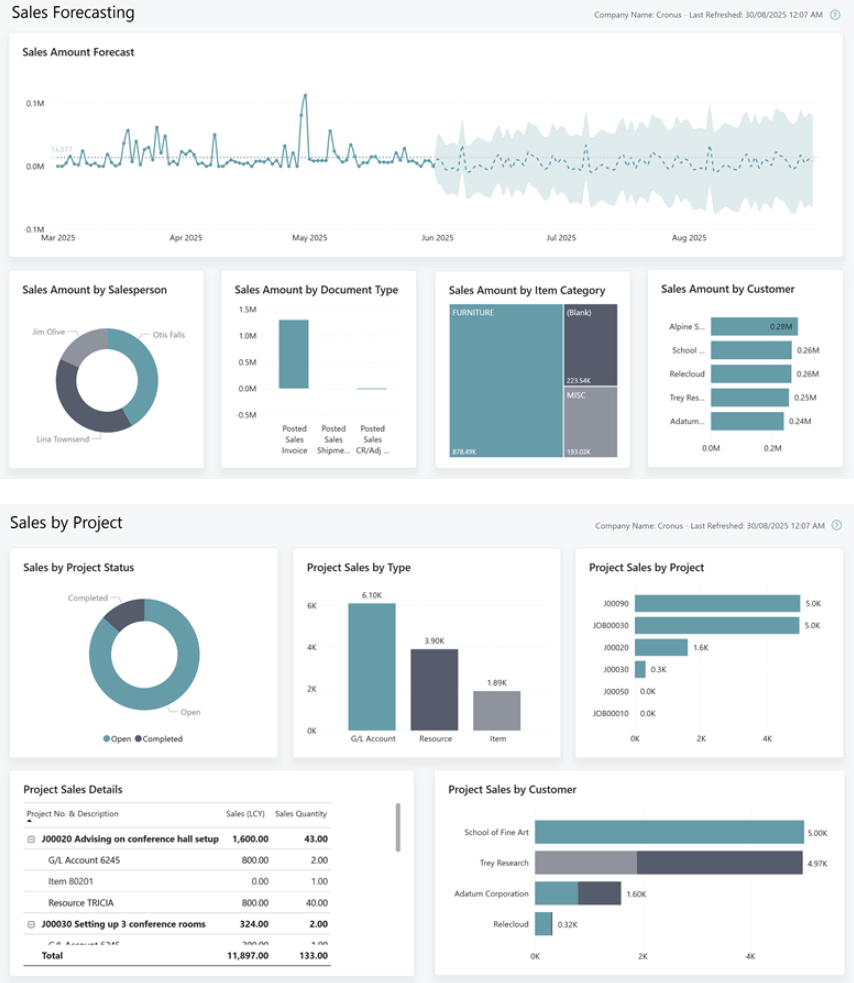
Task: Select the Resource bar in Project Sales by Type
Action: [434, 689]
